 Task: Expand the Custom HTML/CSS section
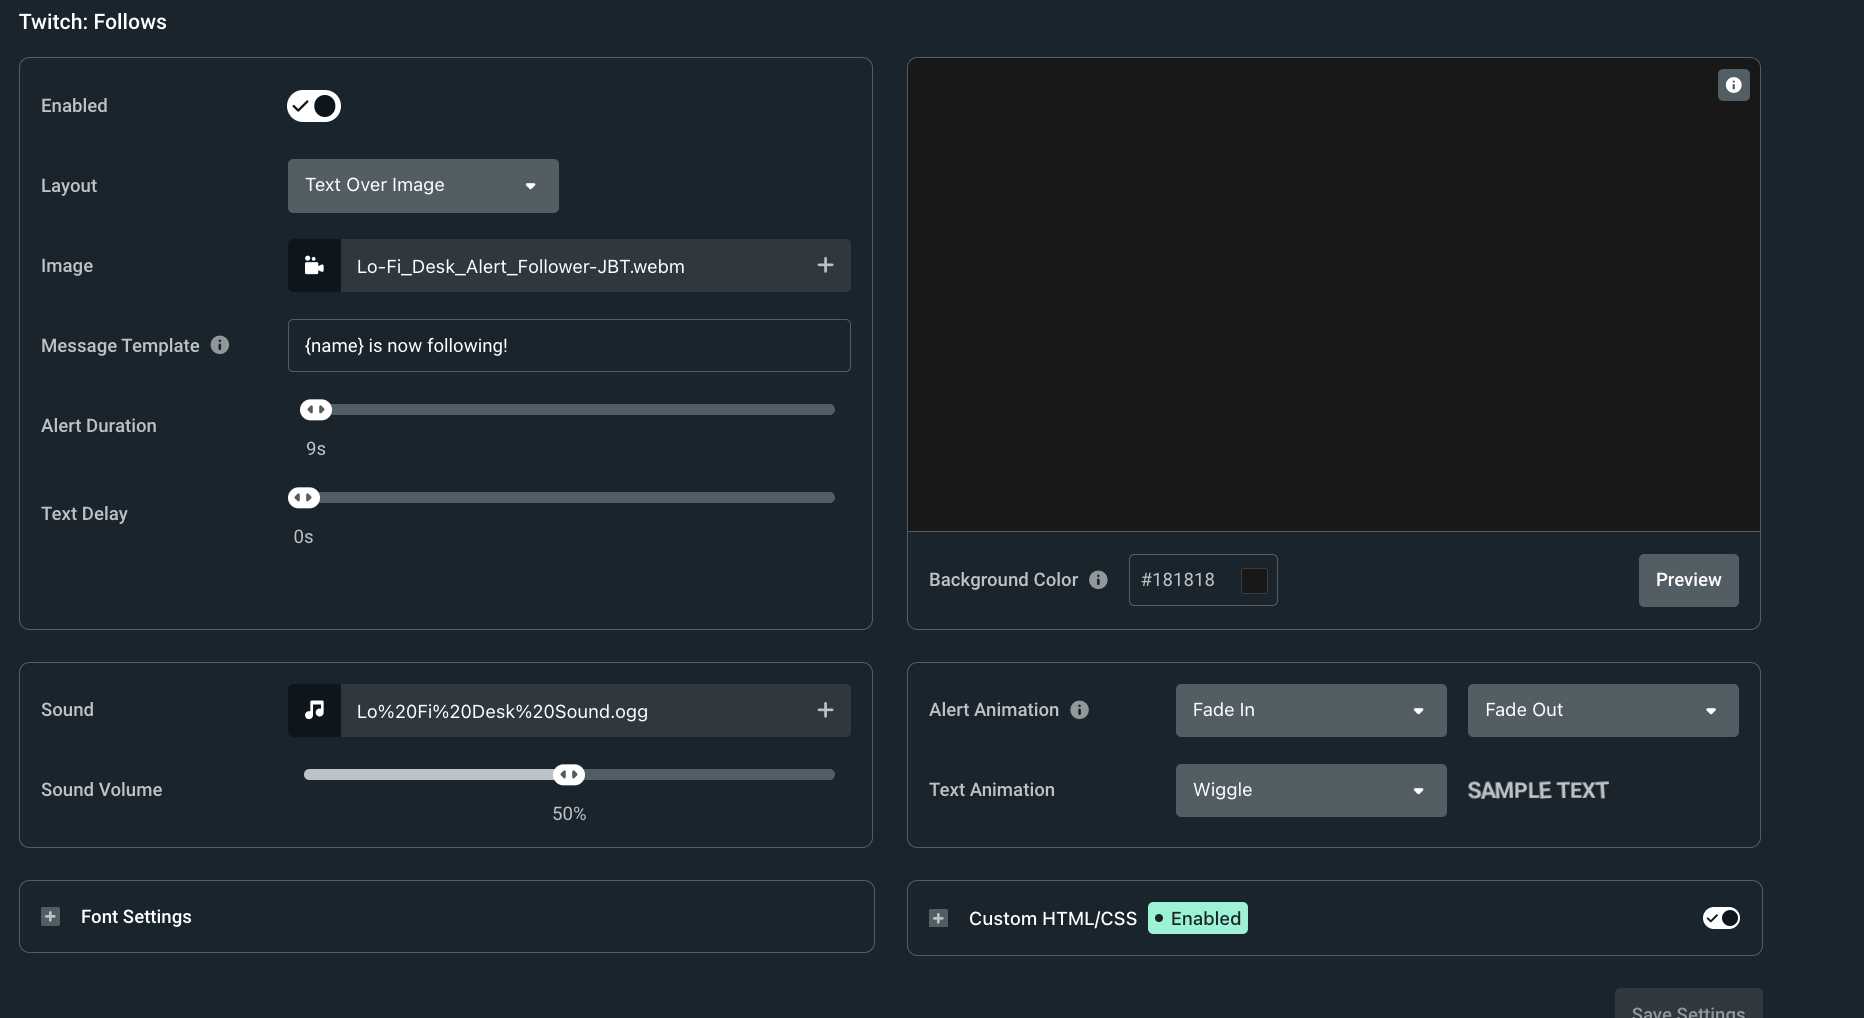tap(938, 918)
